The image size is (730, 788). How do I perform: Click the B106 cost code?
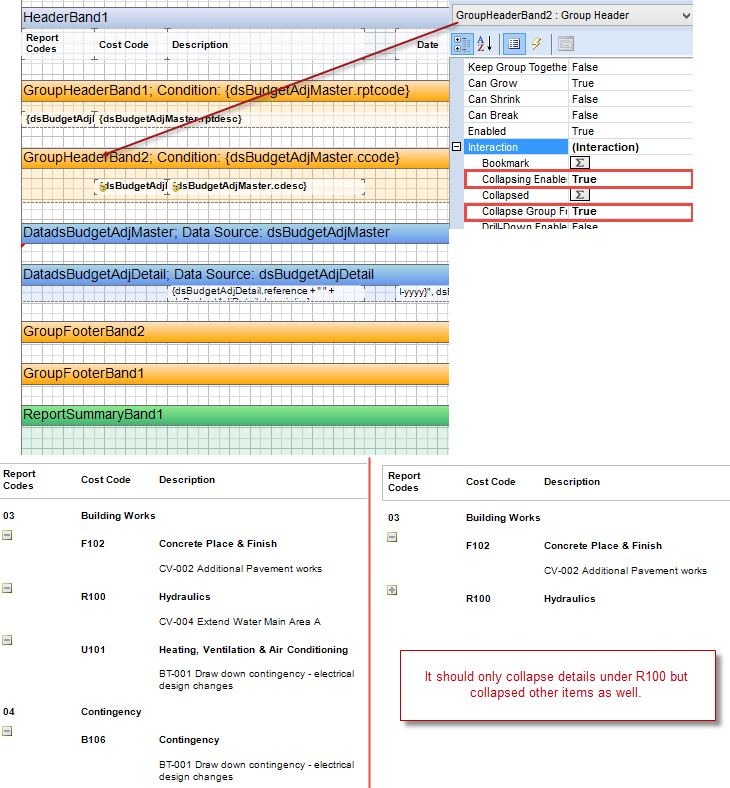pos(93,740)
